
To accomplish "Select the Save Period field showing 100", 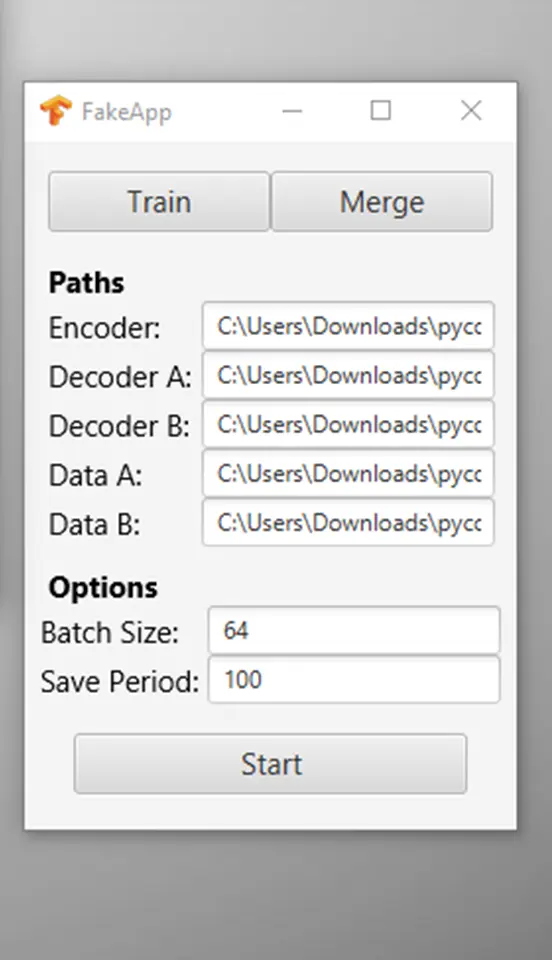I will coord(354,680).
